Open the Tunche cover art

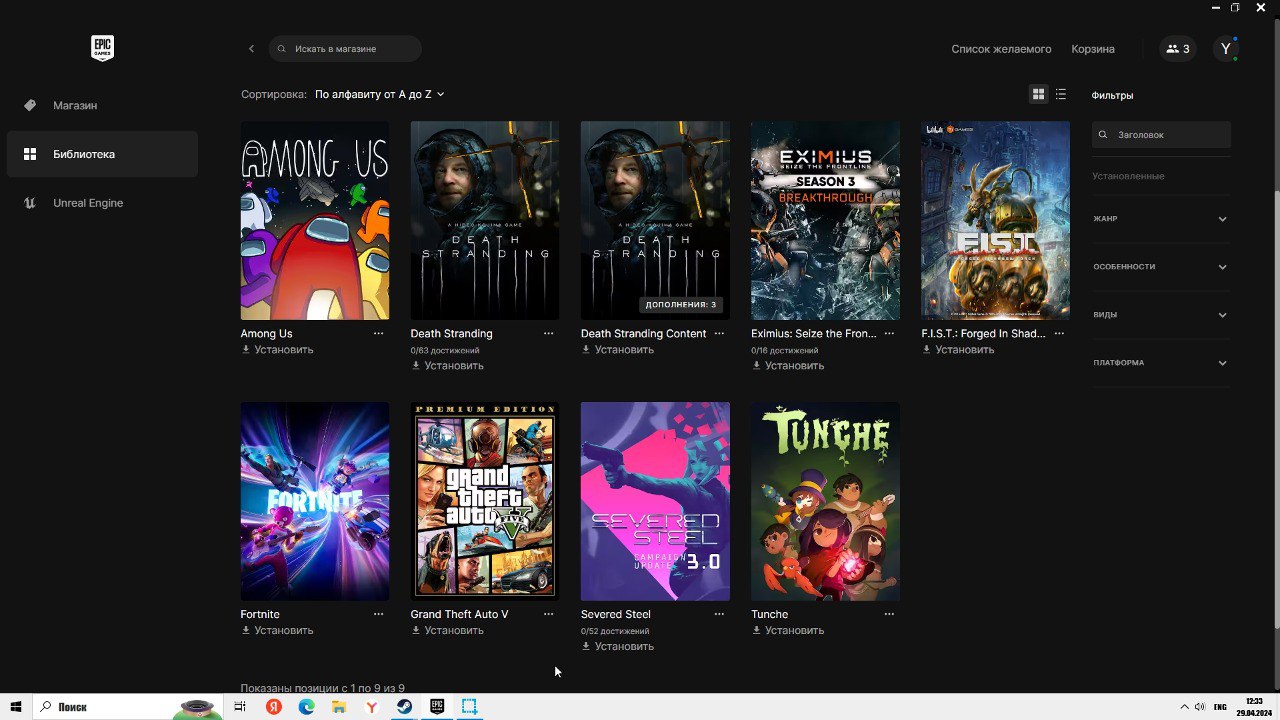pos(825,501)
